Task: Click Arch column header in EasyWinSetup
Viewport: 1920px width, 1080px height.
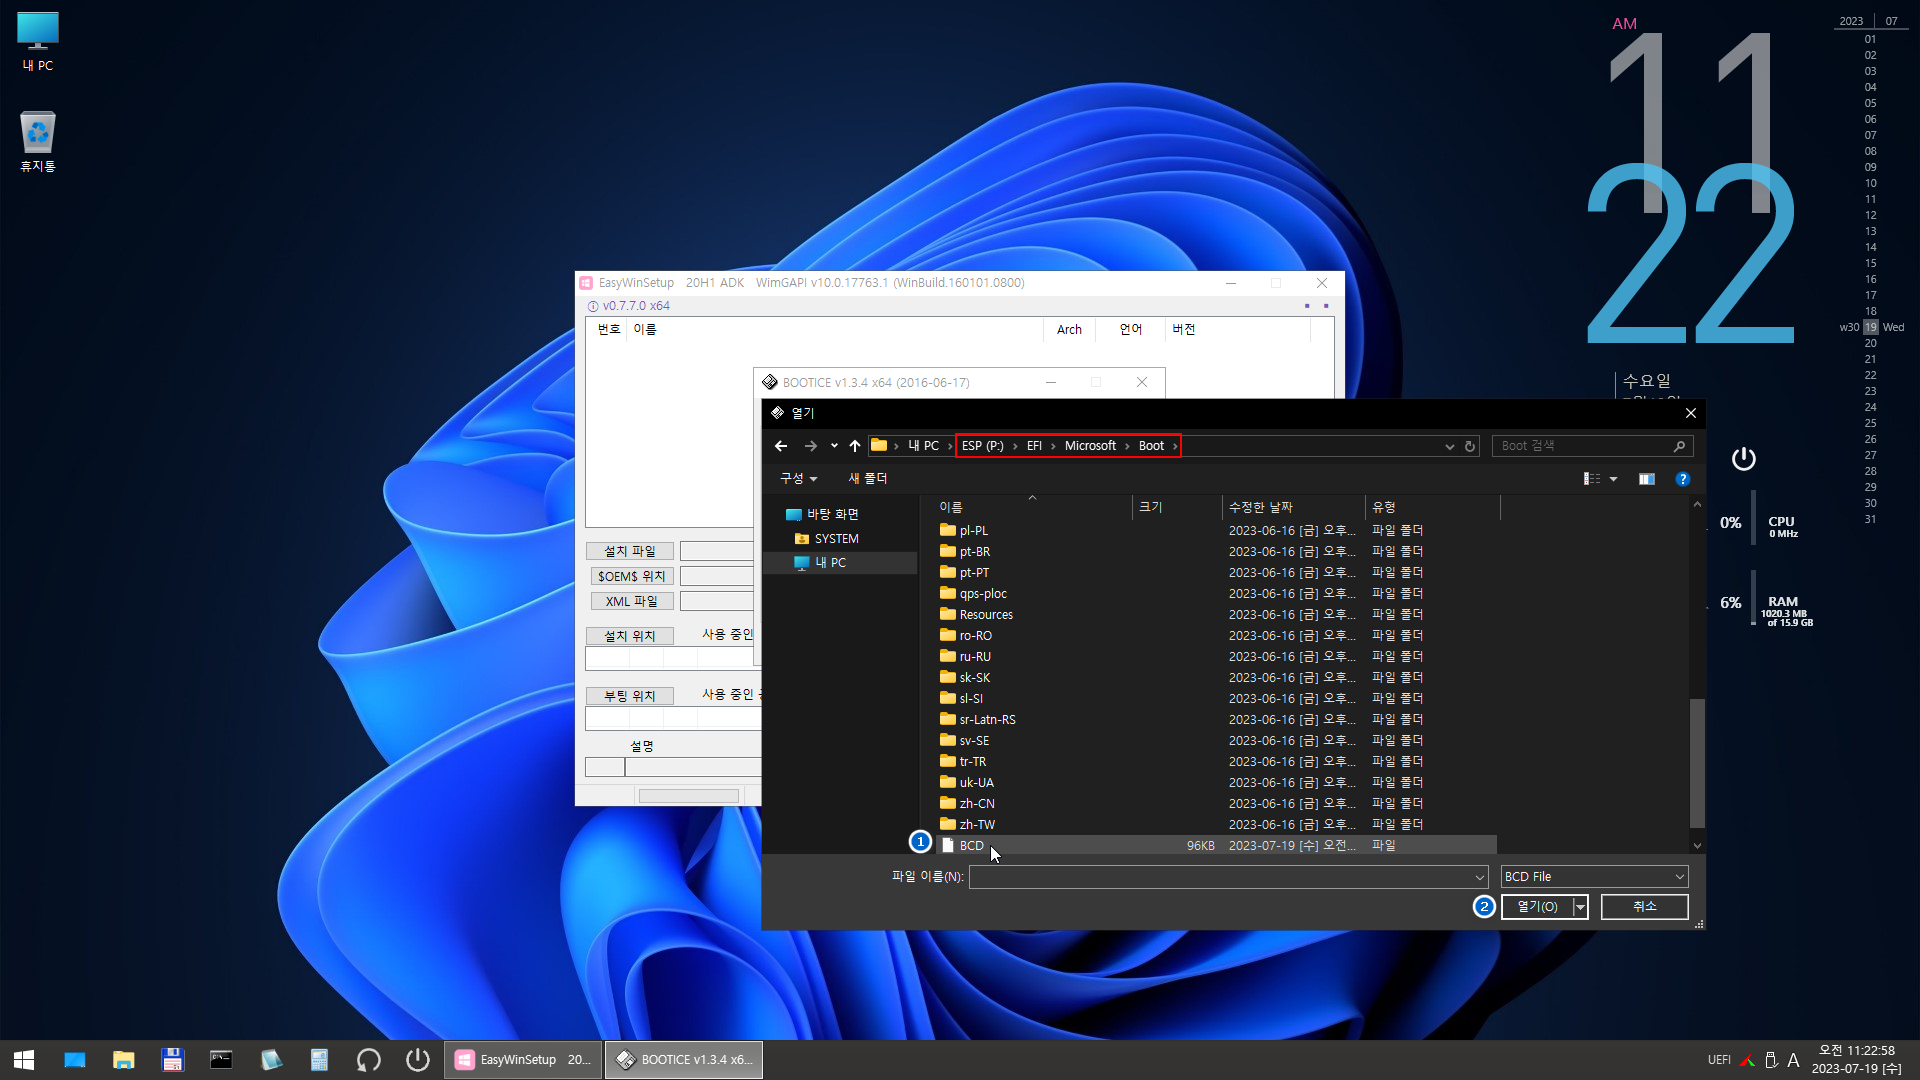Action: click(x=1069, y=330)
